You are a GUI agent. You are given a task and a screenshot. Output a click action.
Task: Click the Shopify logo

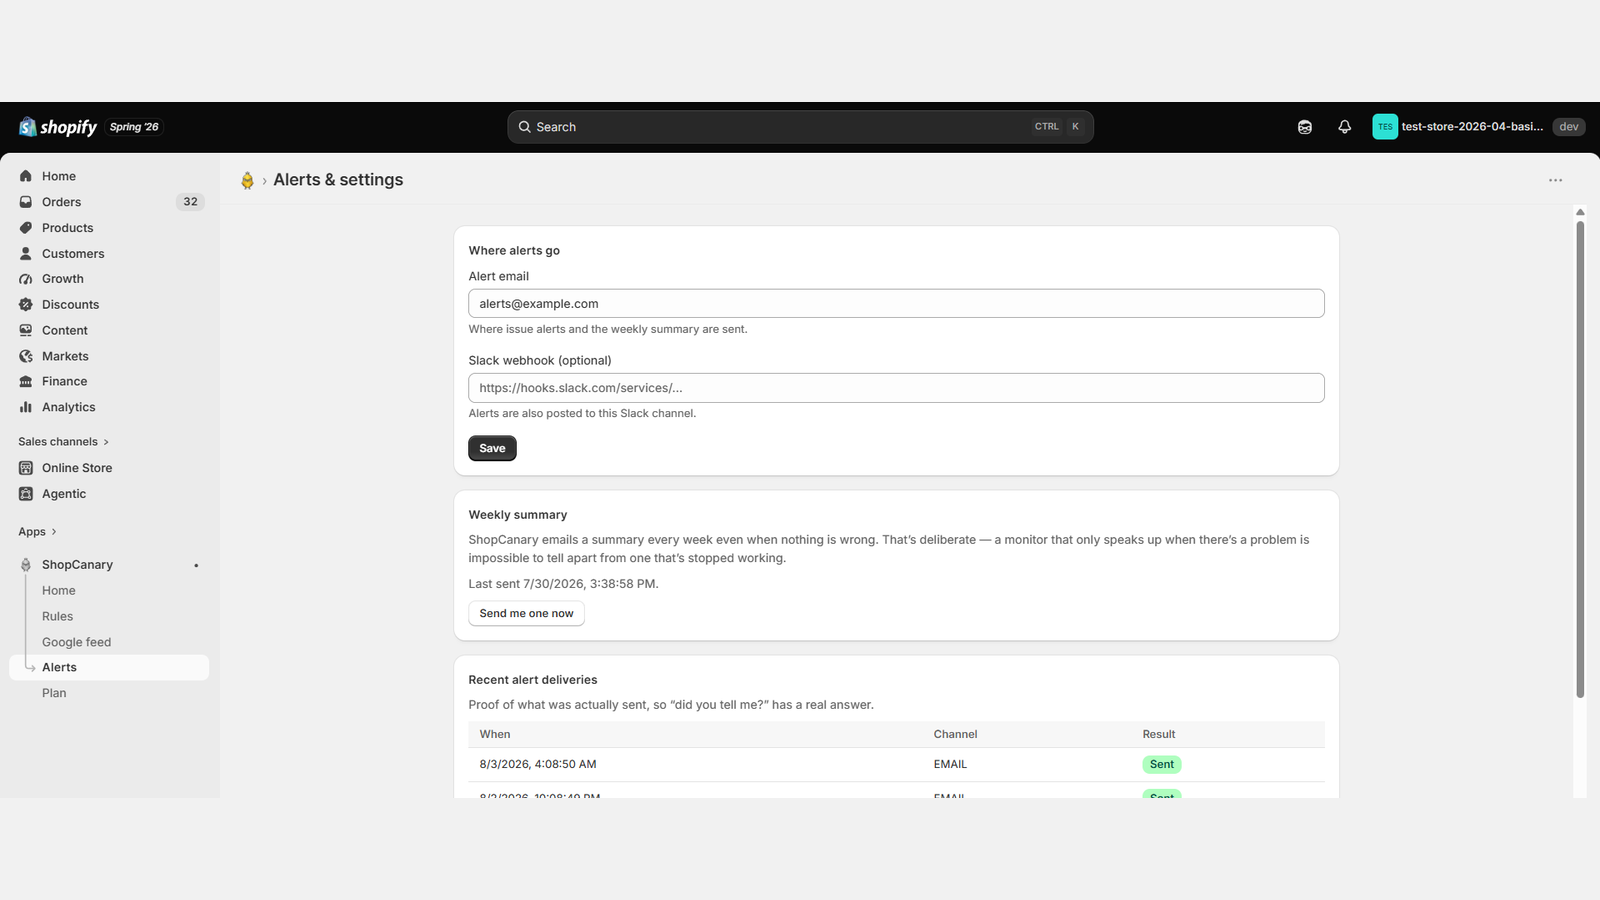58,127
